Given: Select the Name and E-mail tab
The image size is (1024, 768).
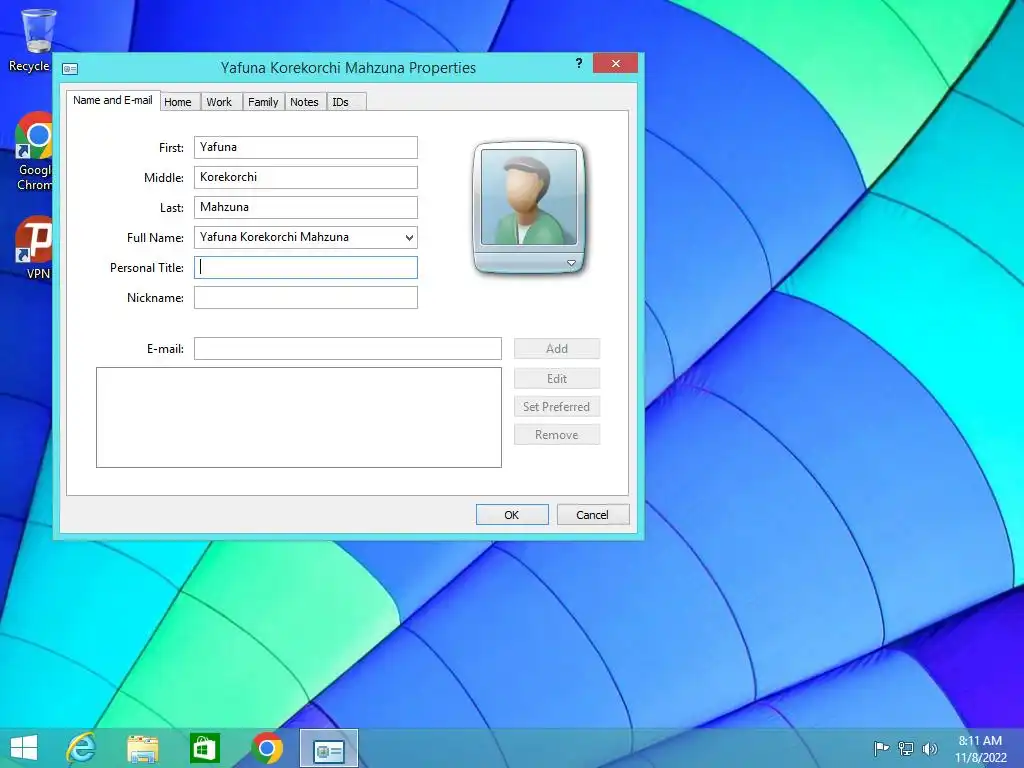Looking at the screenshot, I should click(x=113, y=100).
